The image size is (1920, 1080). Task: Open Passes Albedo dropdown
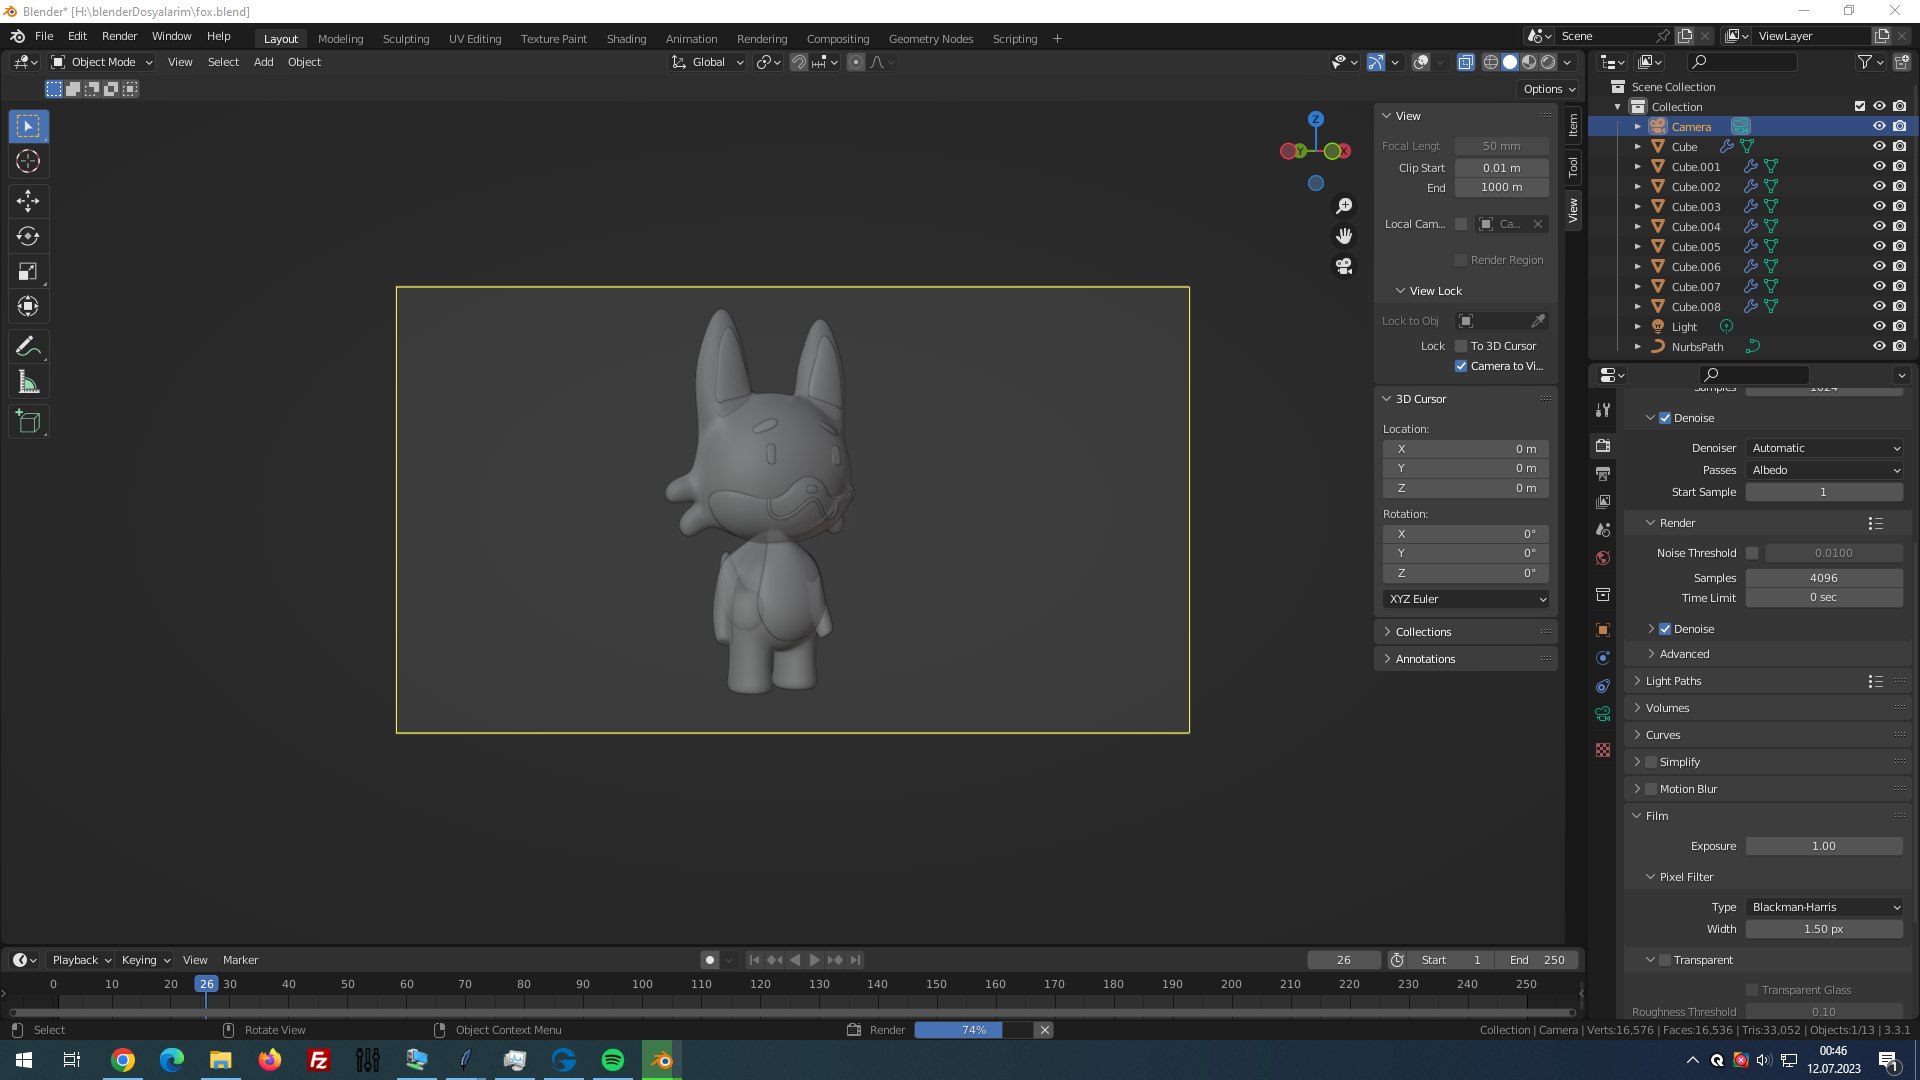coord(1824,470)
